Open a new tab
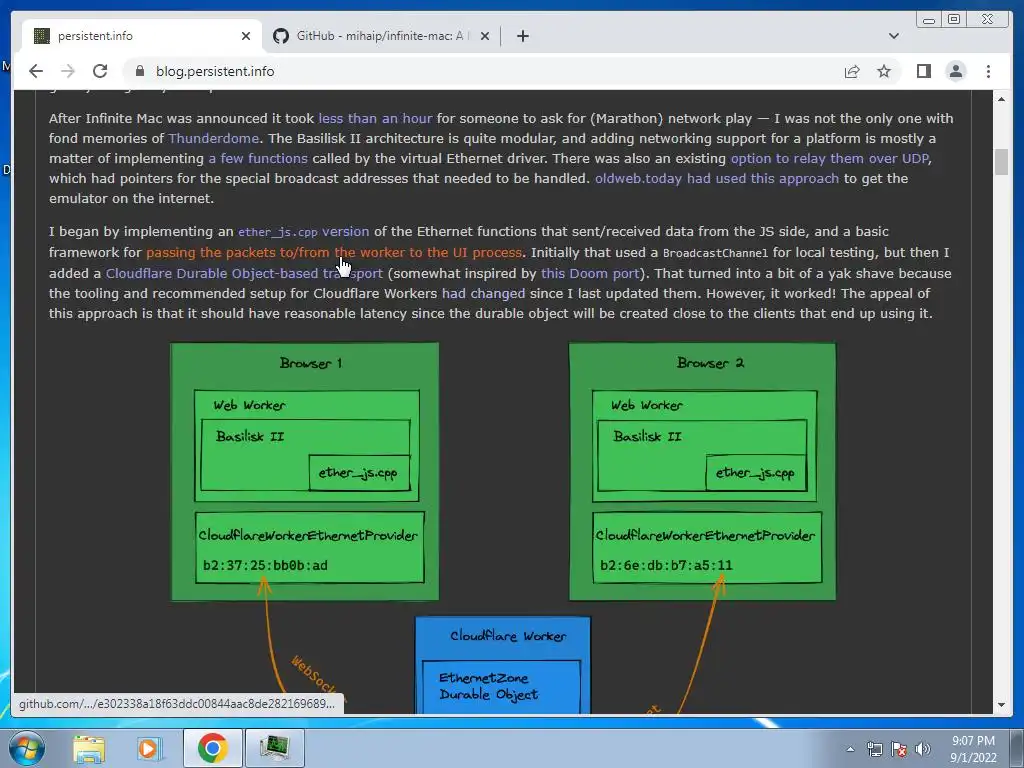This screenshot has height=768, width=1024. 522,36
